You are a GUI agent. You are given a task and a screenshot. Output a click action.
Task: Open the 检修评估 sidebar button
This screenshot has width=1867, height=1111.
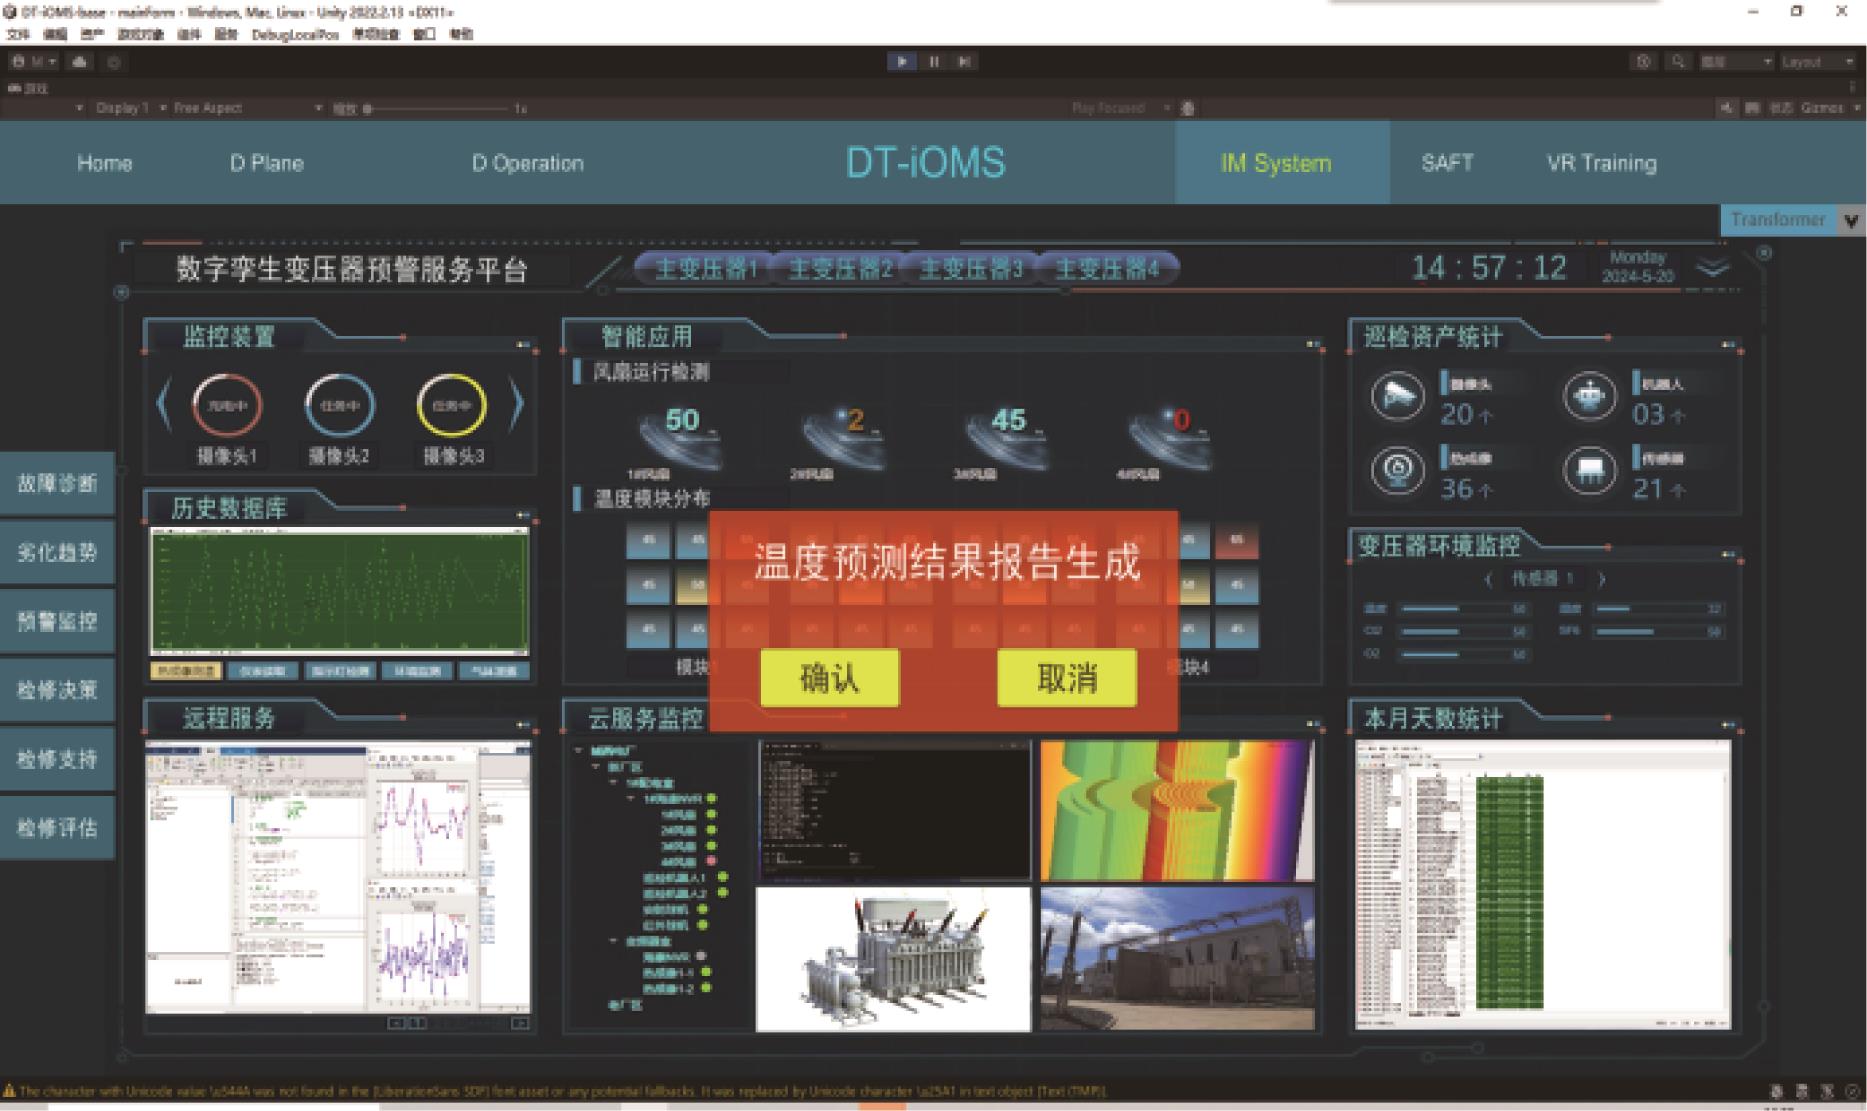tap(57, 828)
